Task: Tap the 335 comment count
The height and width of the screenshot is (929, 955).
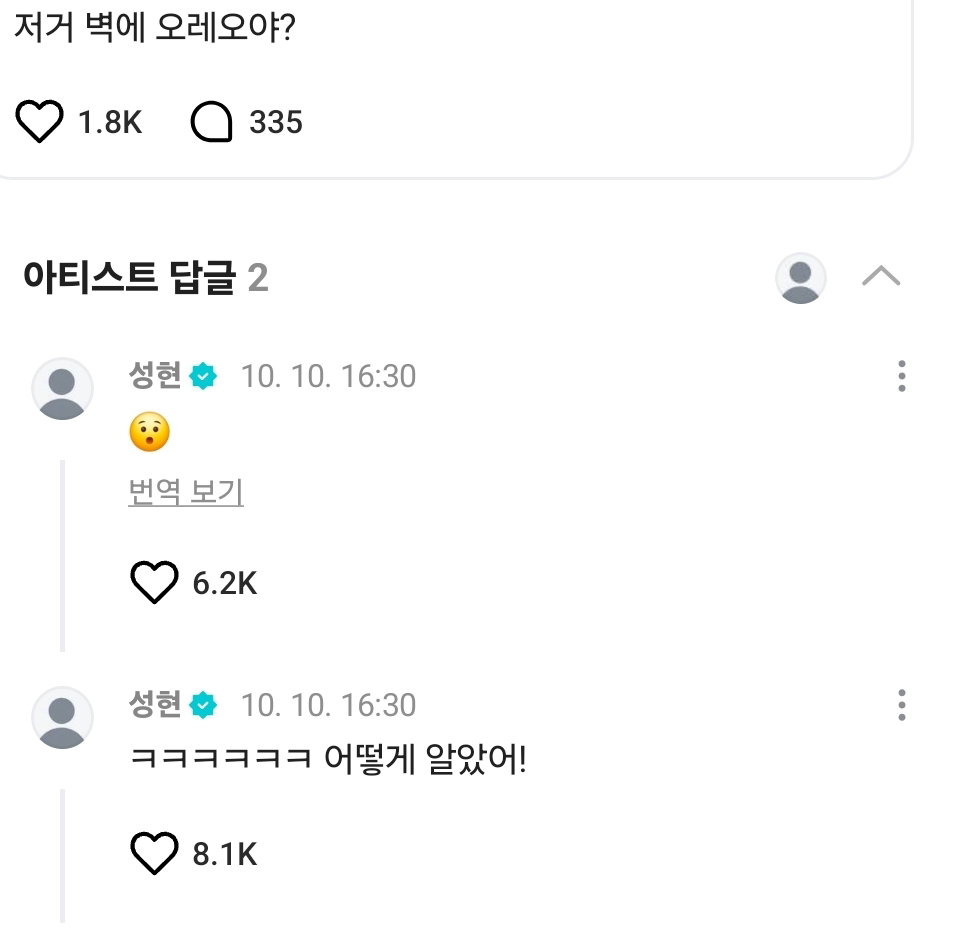Action: click(275, 122)
